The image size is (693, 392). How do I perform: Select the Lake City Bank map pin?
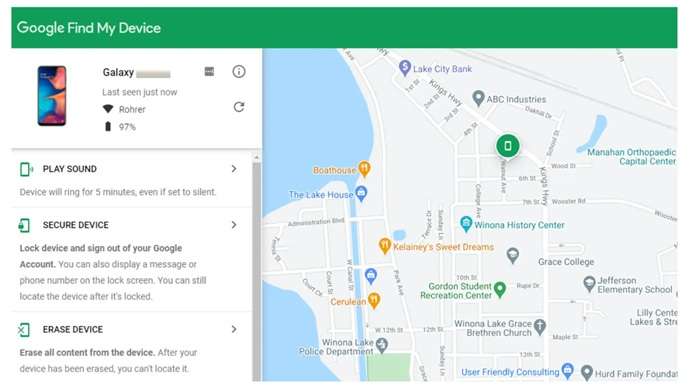click(404, 68)
